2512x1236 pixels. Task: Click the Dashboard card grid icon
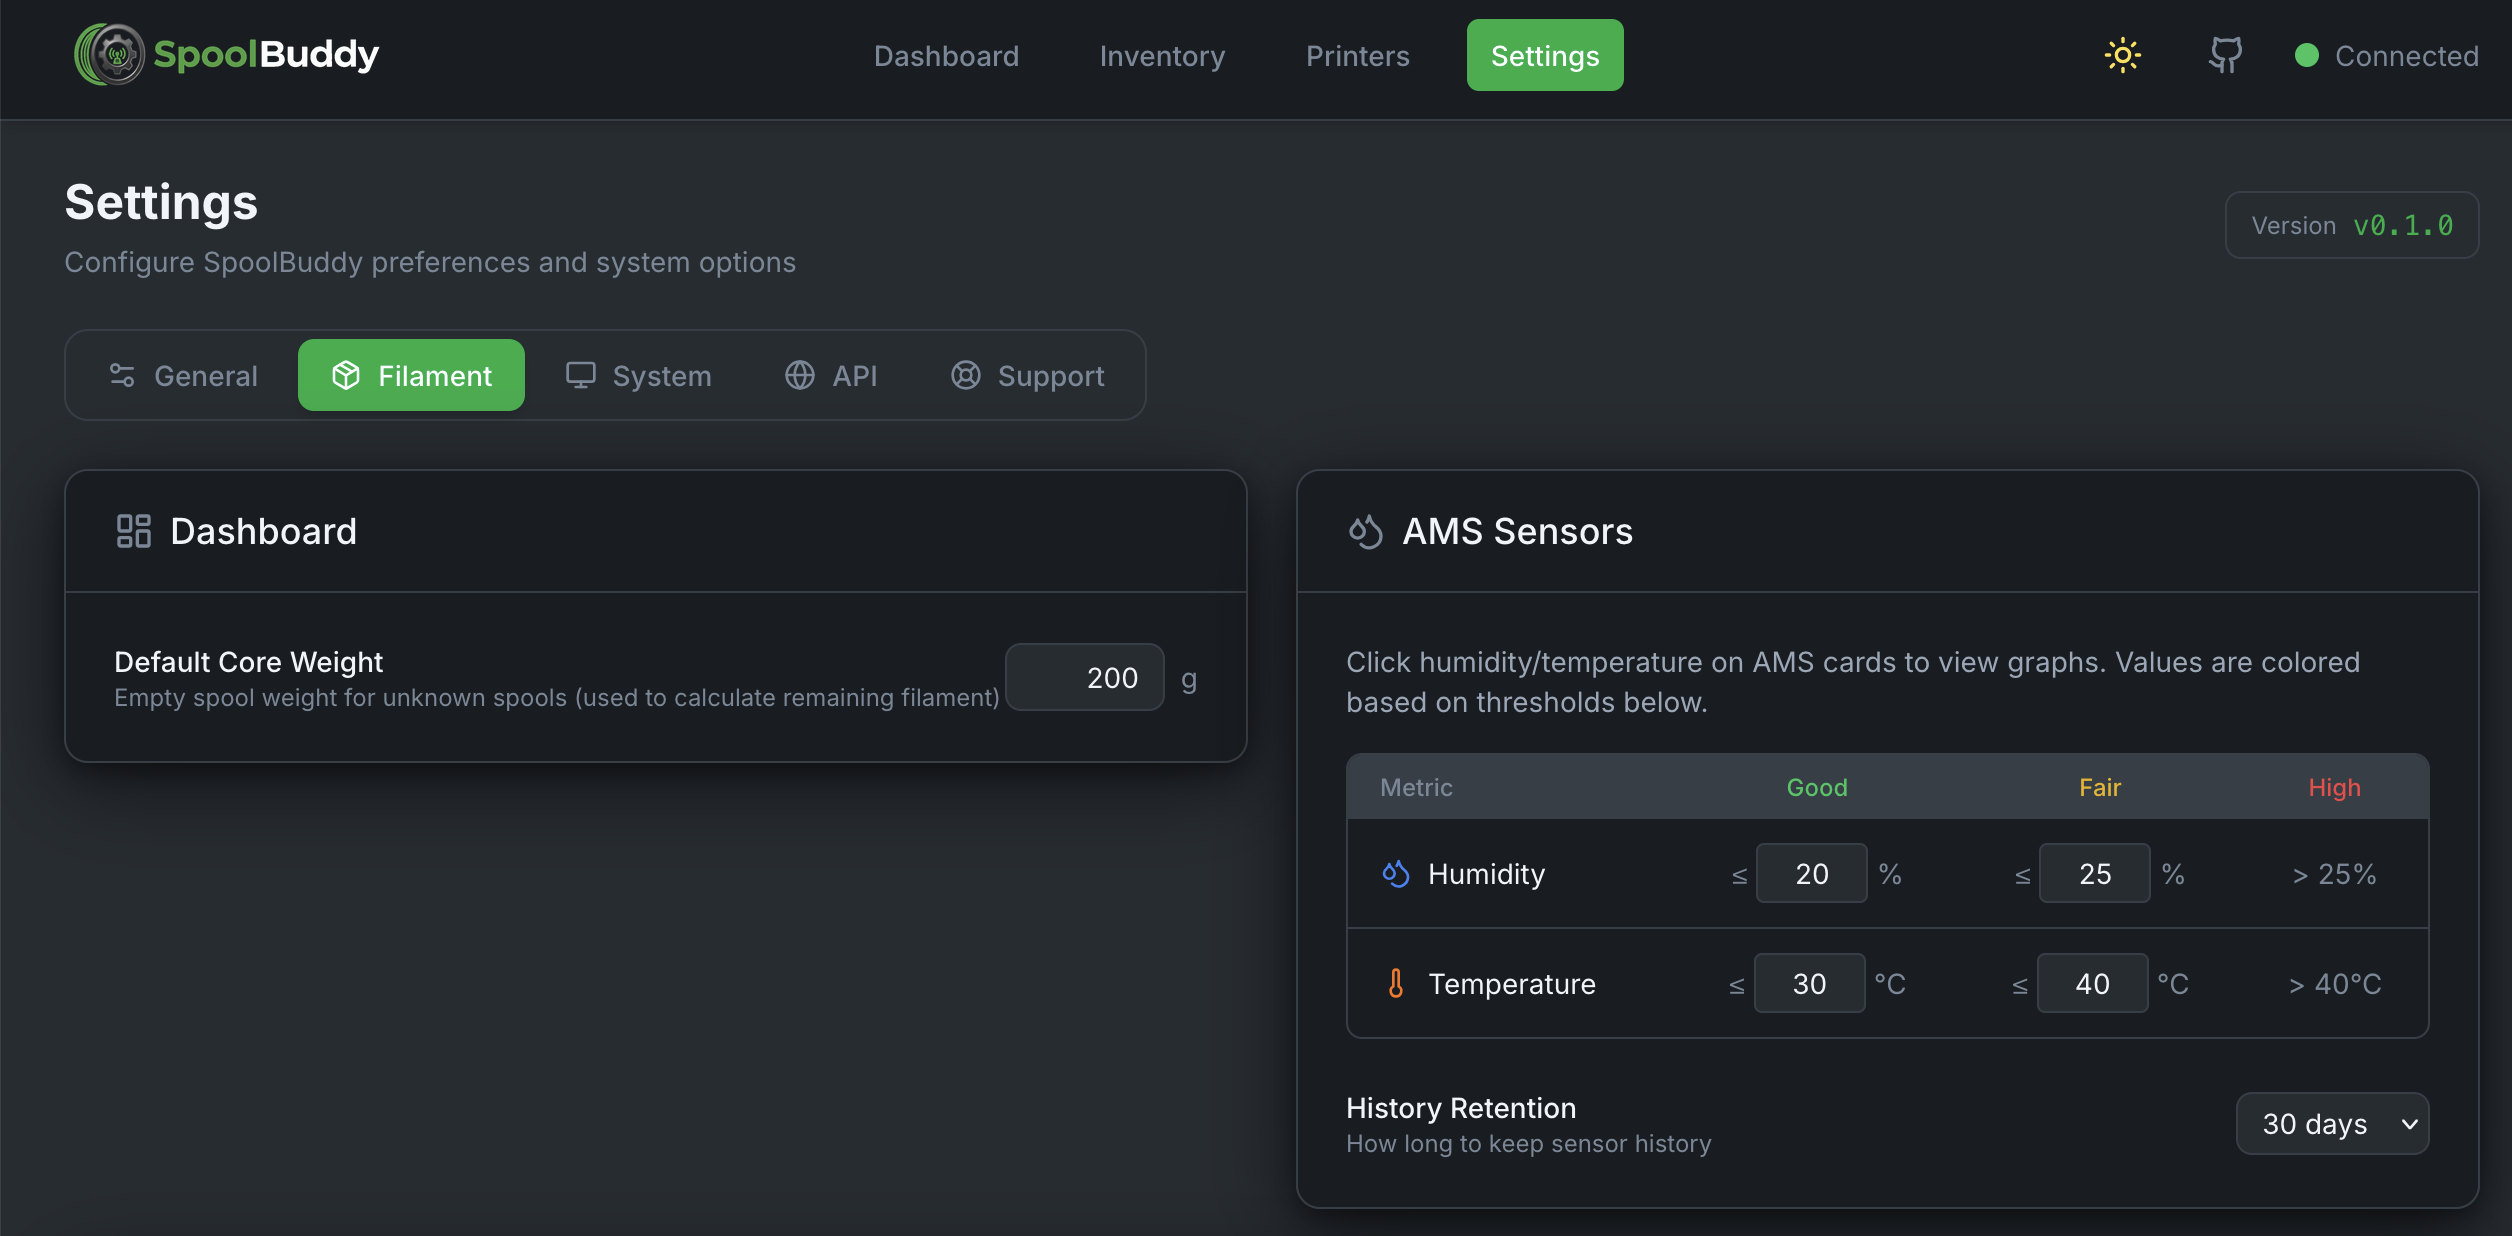[x=133, y=531]
